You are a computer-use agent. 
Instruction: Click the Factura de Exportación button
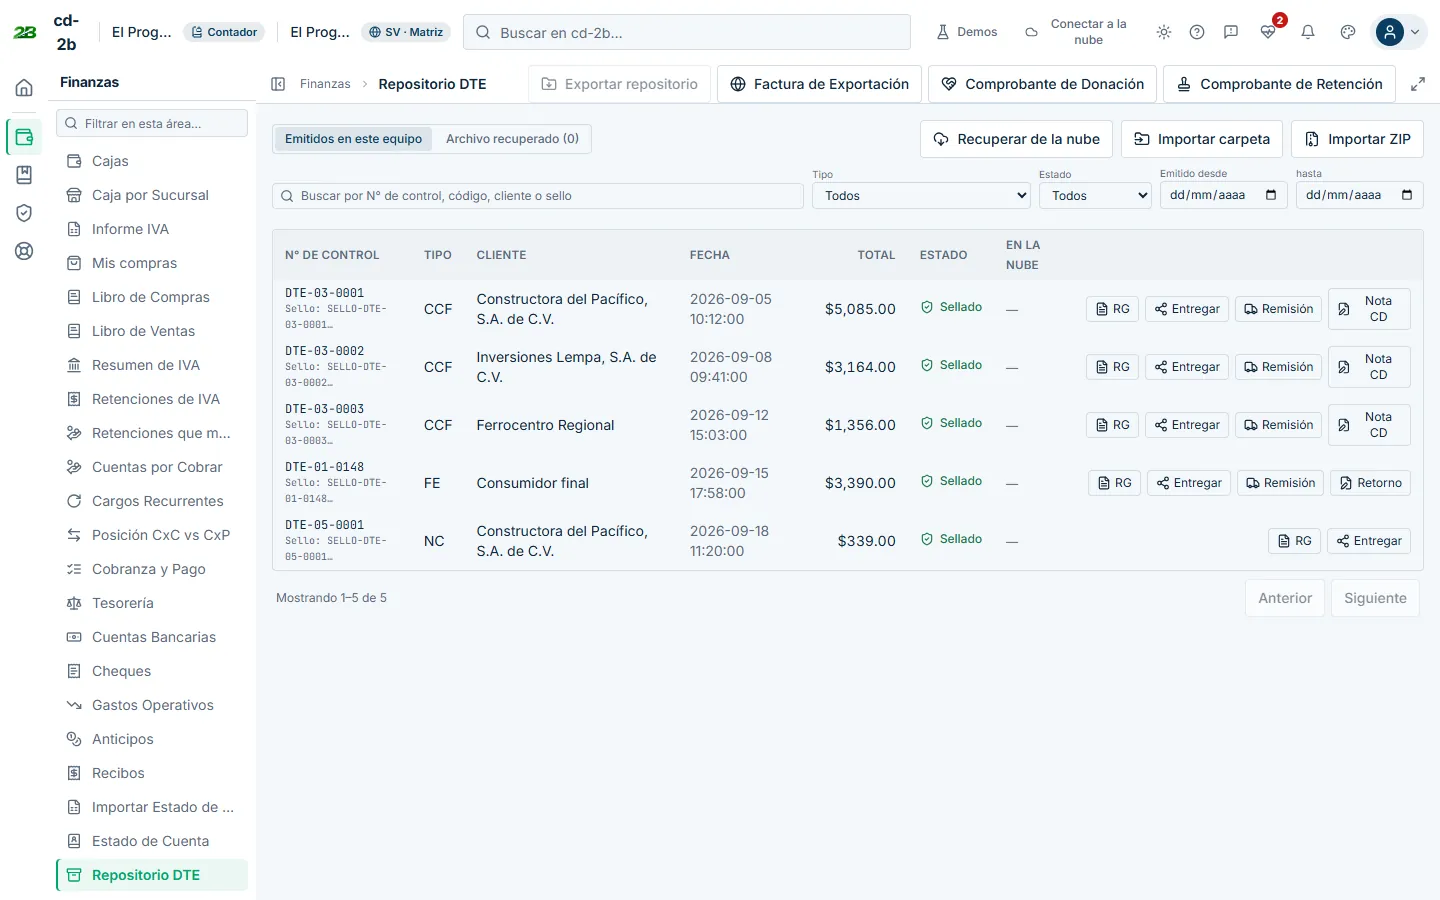click(819, 84)
